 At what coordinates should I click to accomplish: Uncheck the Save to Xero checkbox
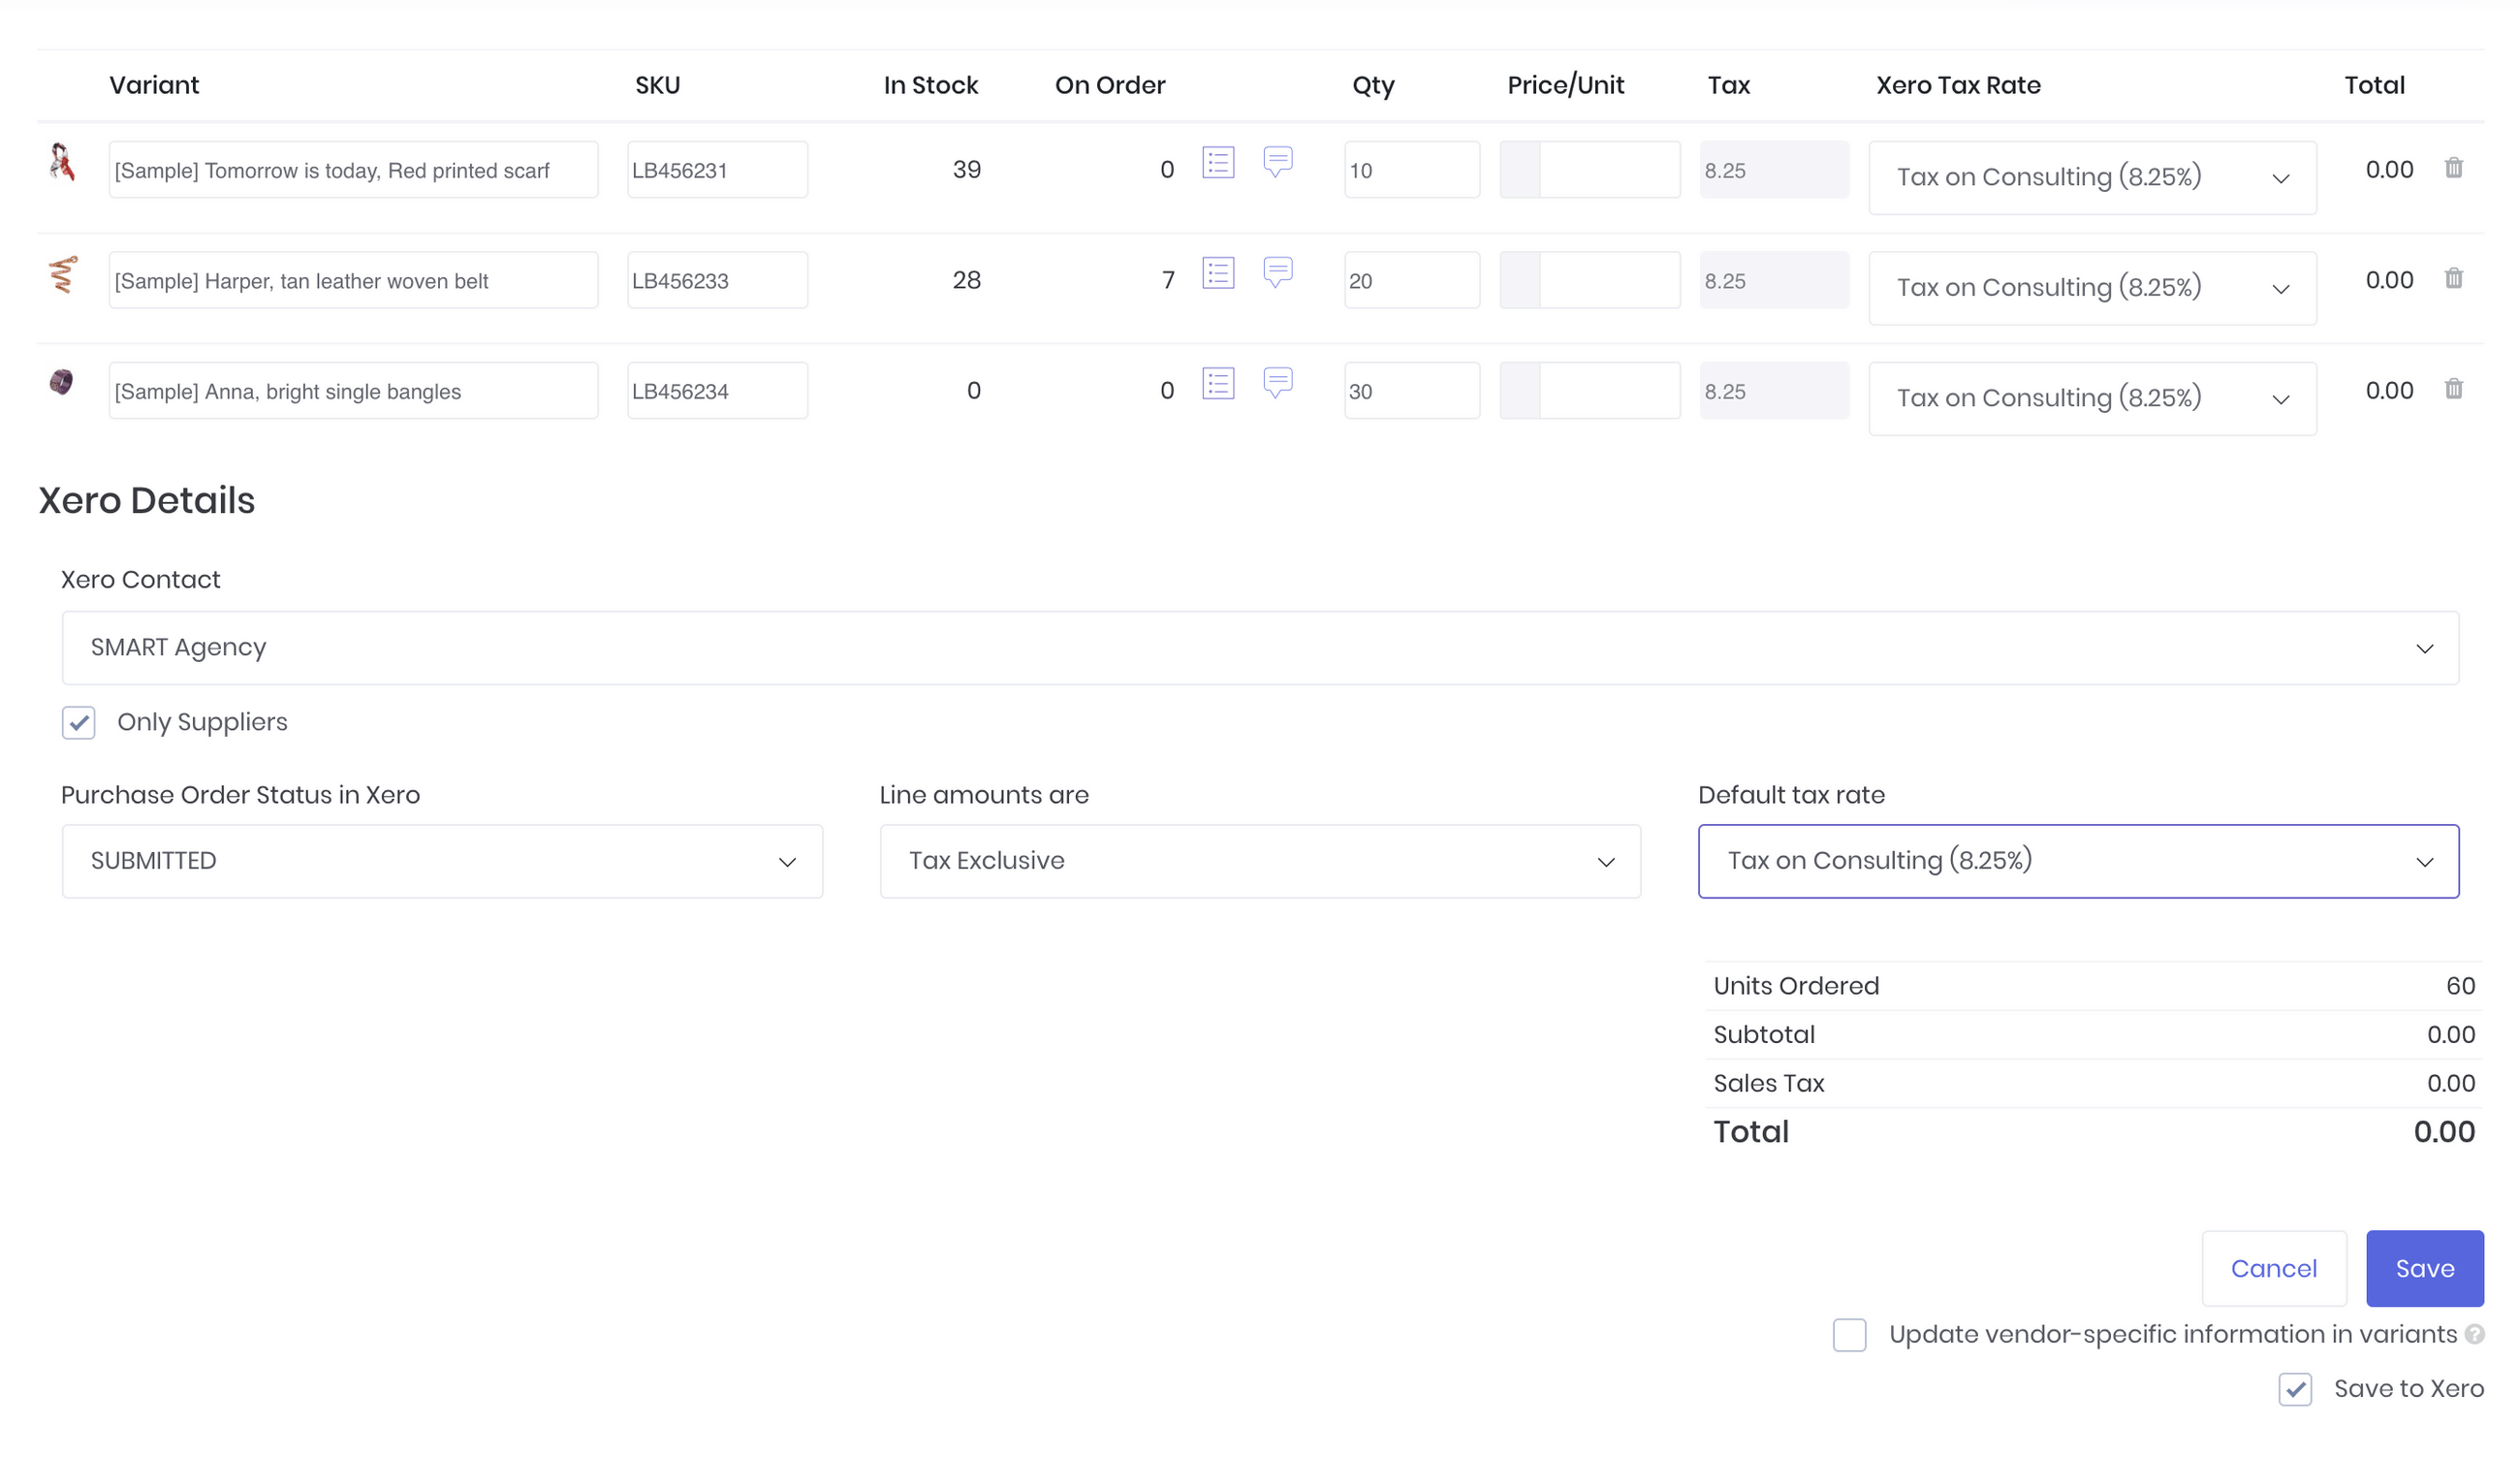click(2296, 1389)
